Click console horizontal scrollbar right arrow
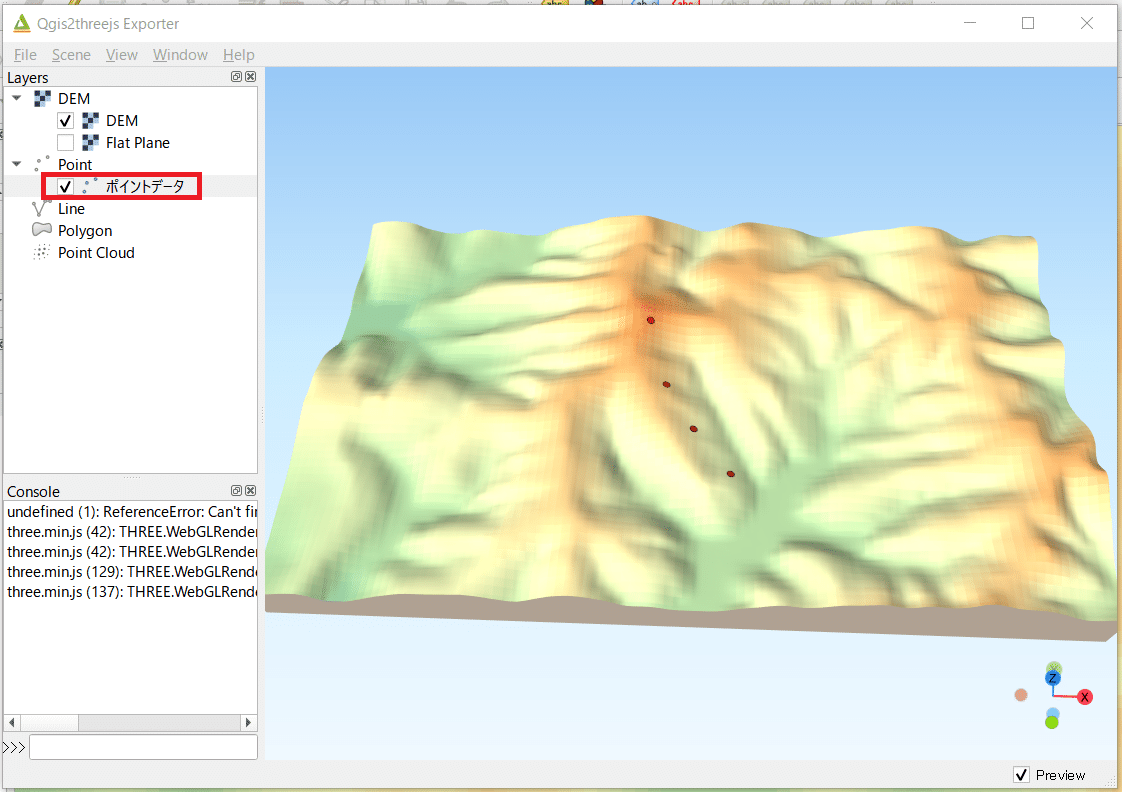This screenshot has height=792, width=1122. tap(248, 723)
